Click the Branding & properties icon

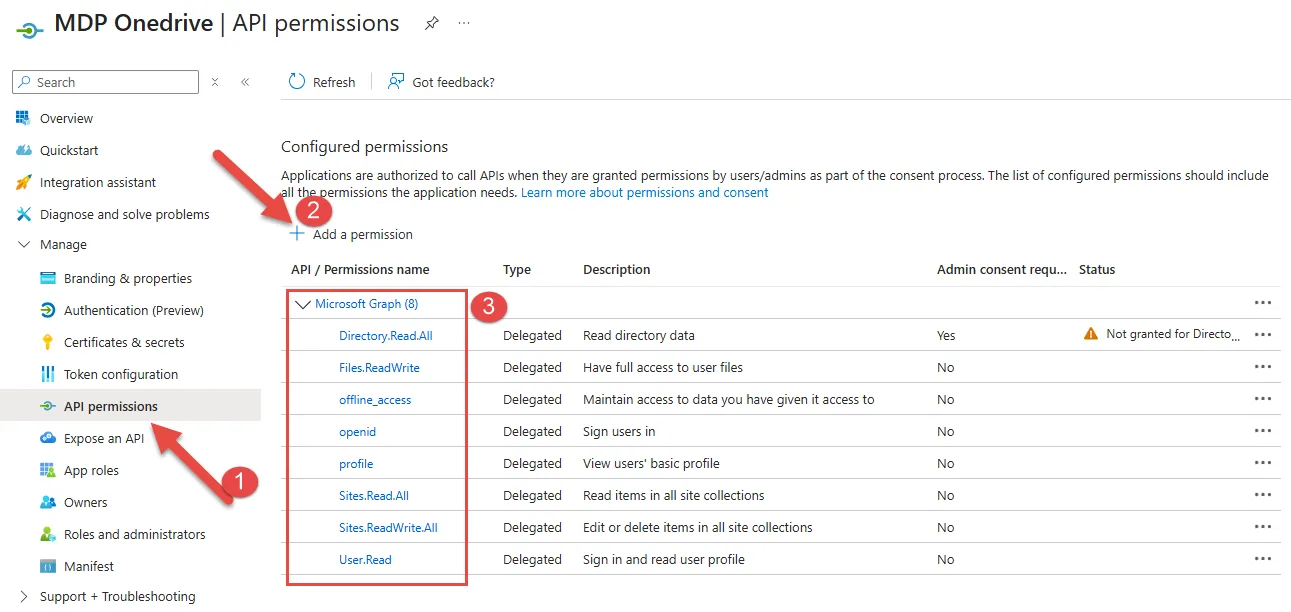(x=47, y=278)
